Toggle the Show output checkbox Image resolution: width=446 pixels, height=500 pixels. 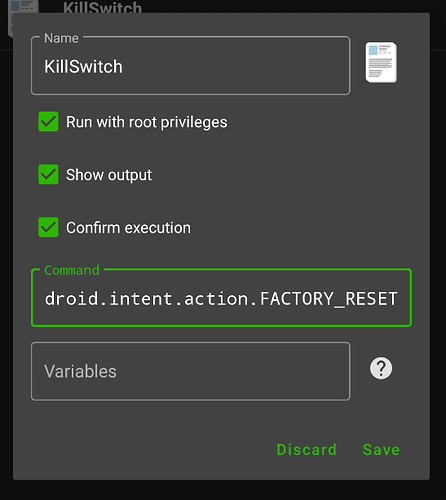(x=48, y=174)
